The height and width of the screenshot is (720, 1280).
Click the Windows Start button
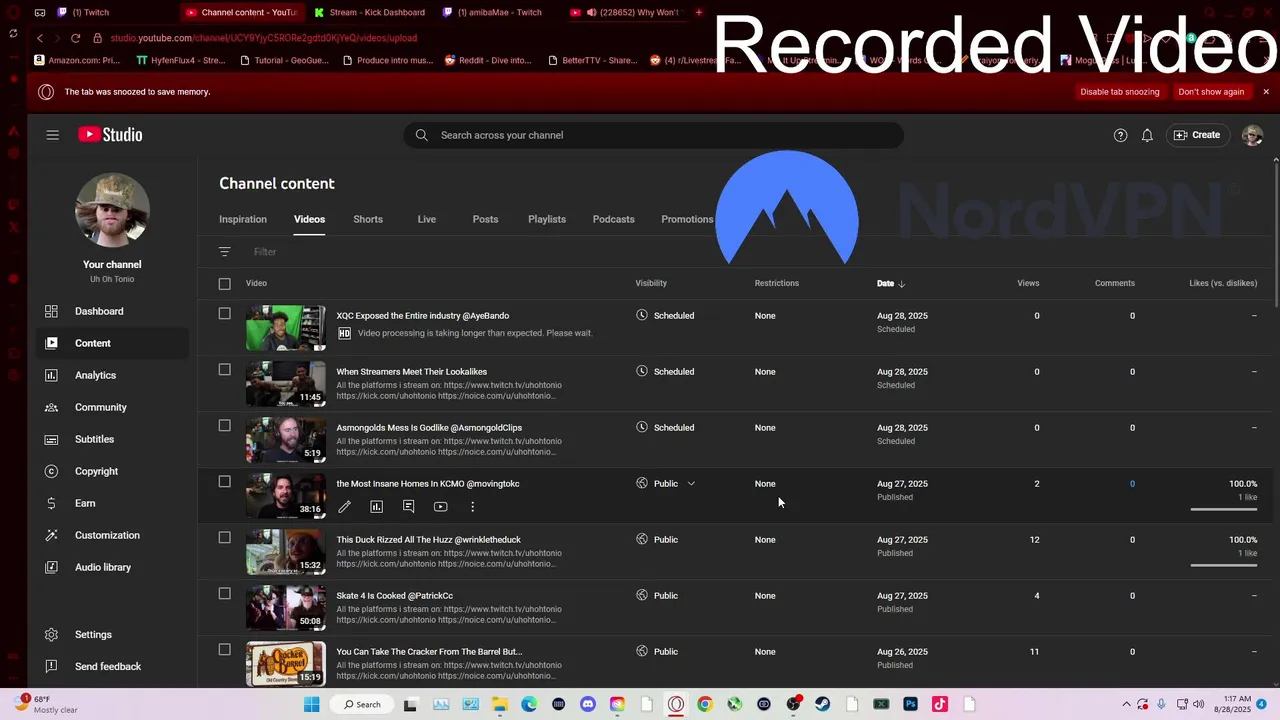coord(311,704)
